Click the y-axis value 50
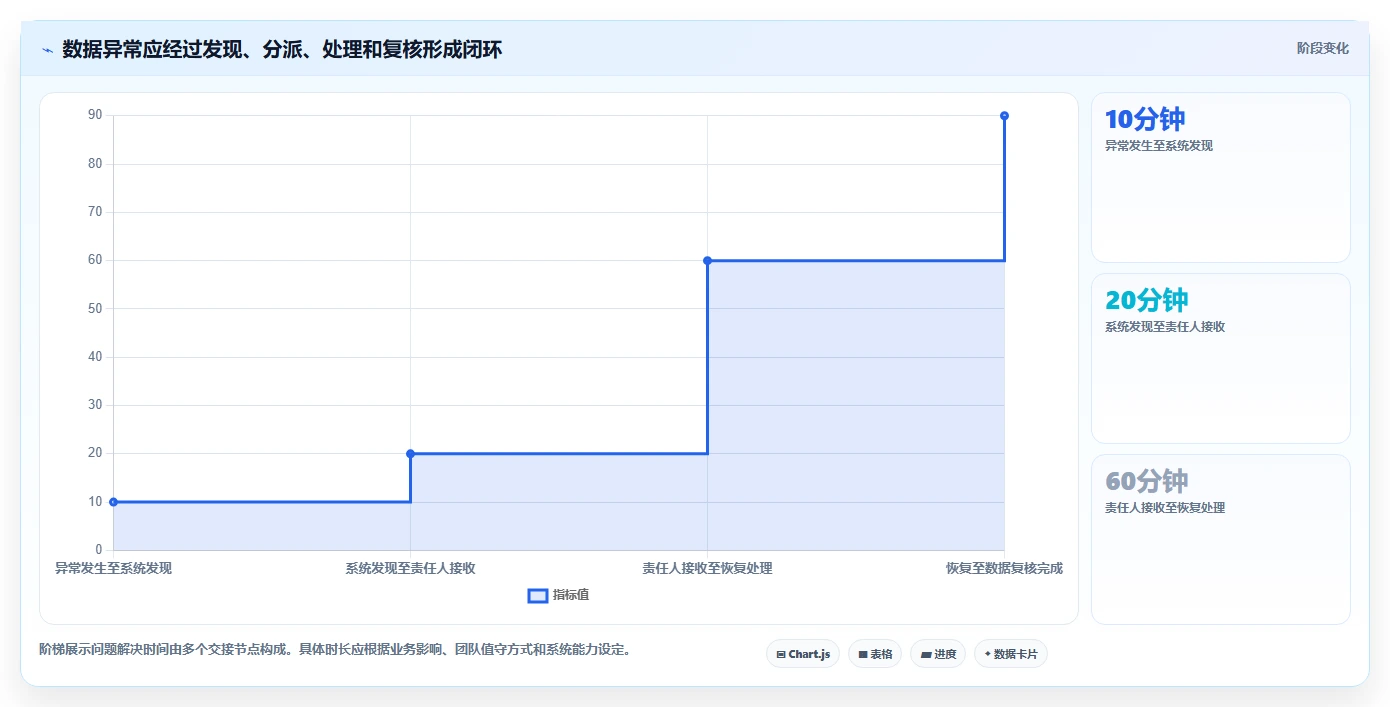 tap(95, 308)
